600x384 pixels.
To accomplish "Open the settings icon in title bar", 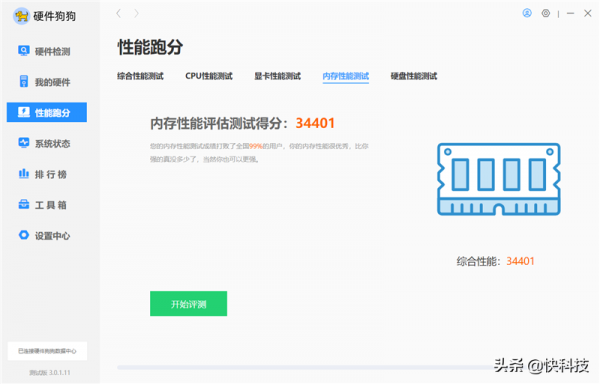I will click(546, 13).
